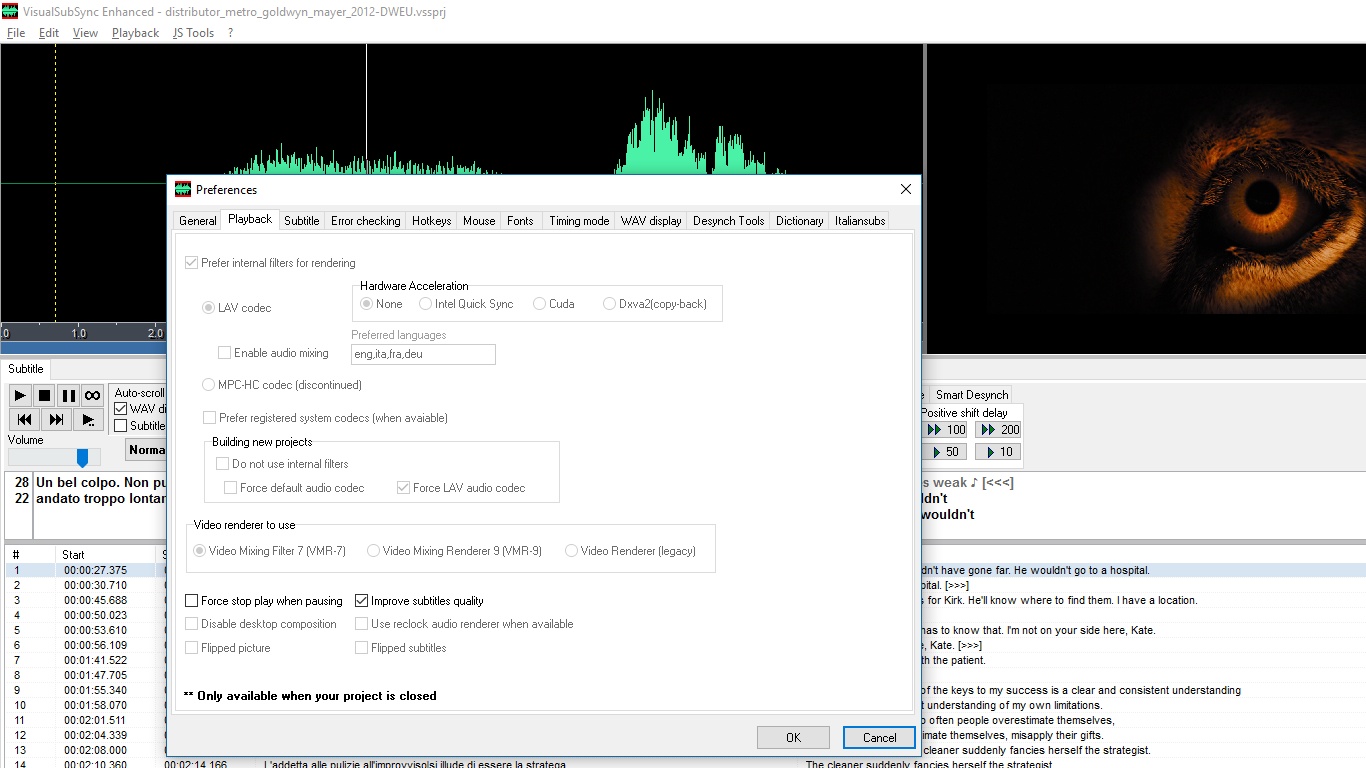The width and height of the screenshot is (1366, 768).
Task: Adjust the Volume slider handle
Action: coord(82,458)
